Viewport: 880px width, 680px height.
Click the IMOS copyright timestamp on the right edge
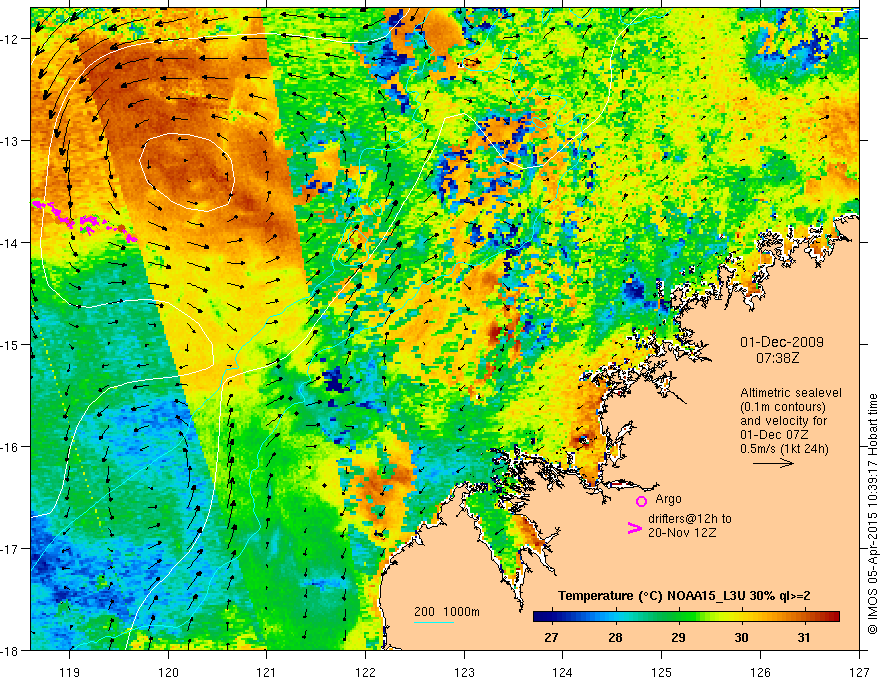[x=873, y=514]
